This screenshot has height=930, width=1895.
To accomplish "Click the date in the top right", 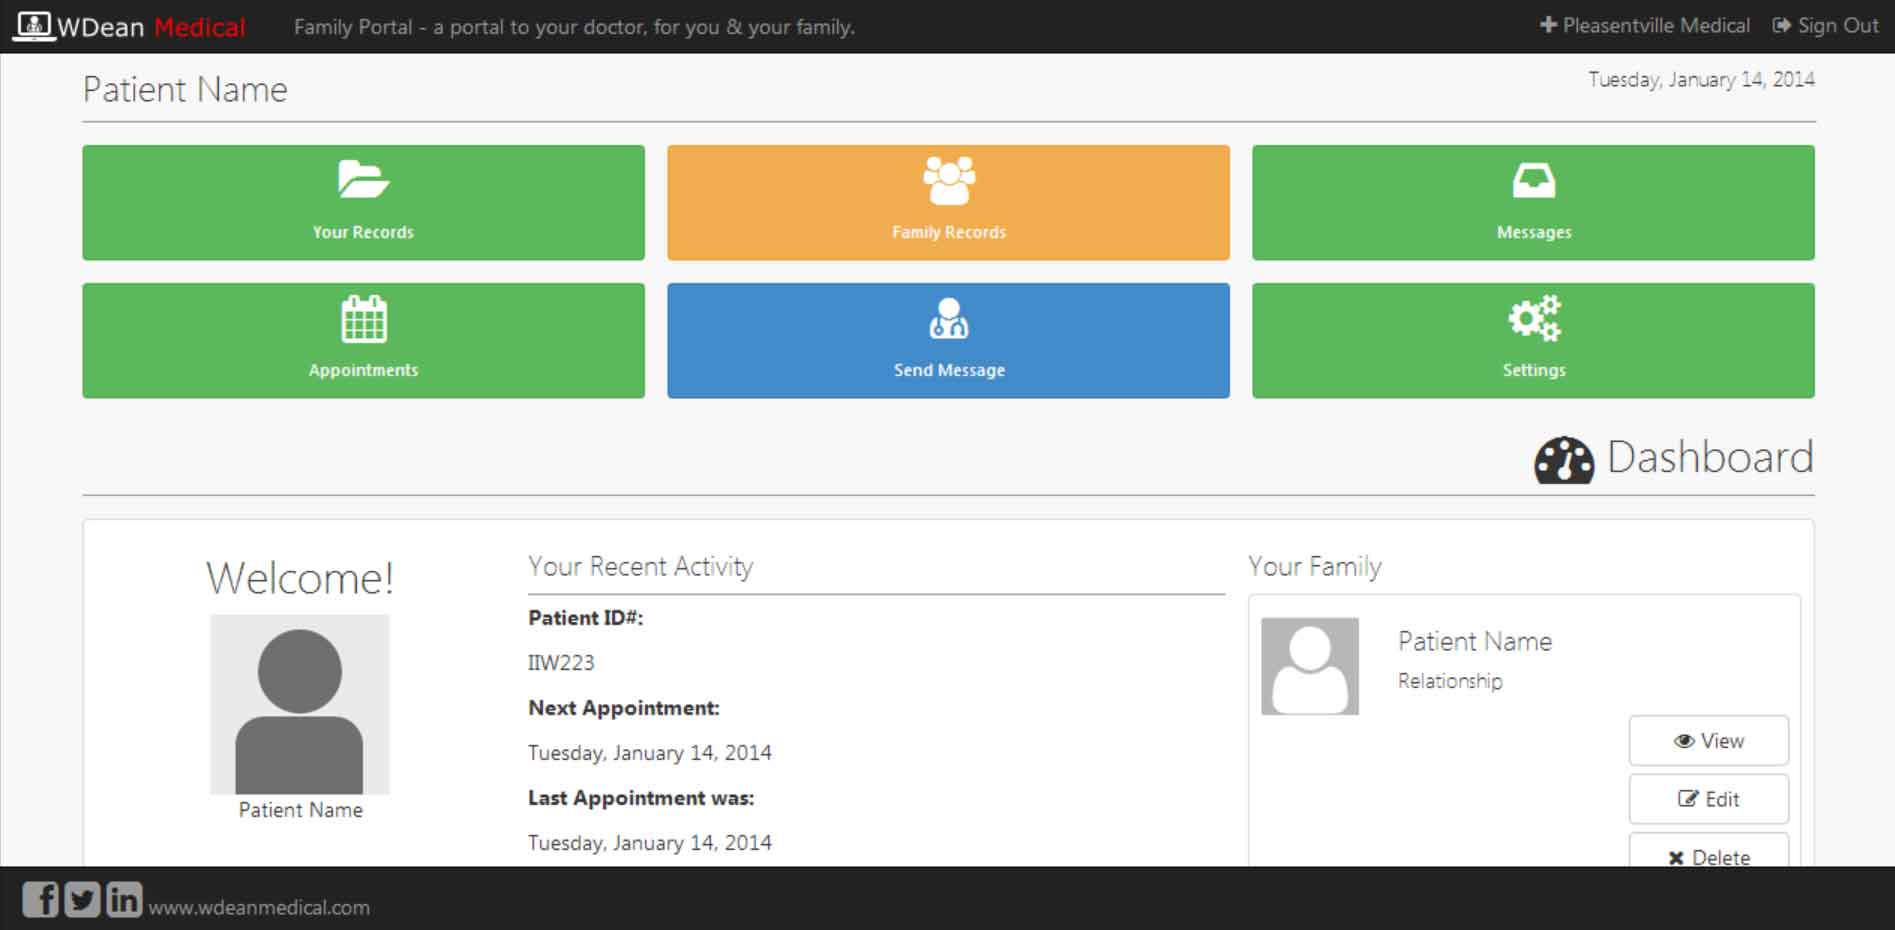I will click(x=1701, y=80).
